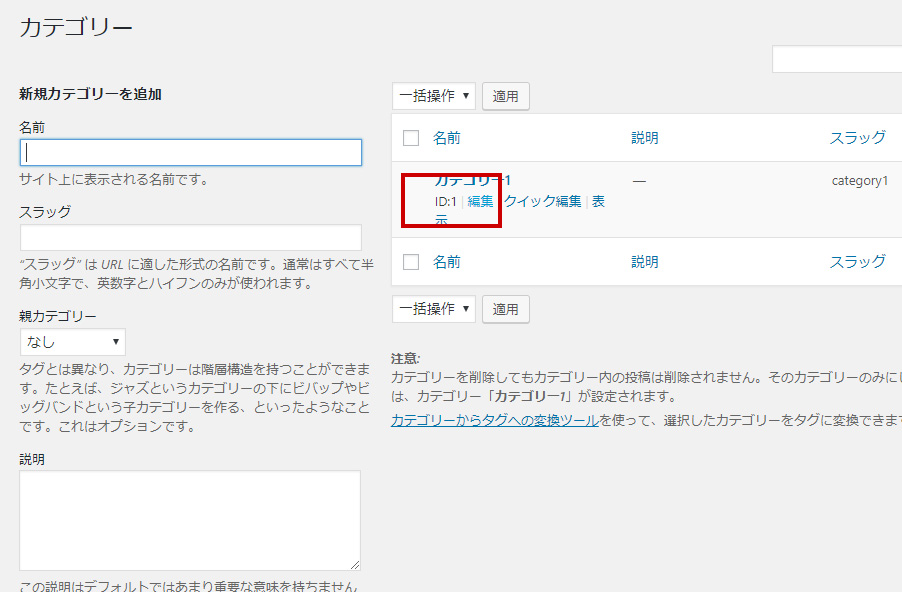Click the resize handle of 説明 textarea
This screenshot has width=902, height=592.
354,564
